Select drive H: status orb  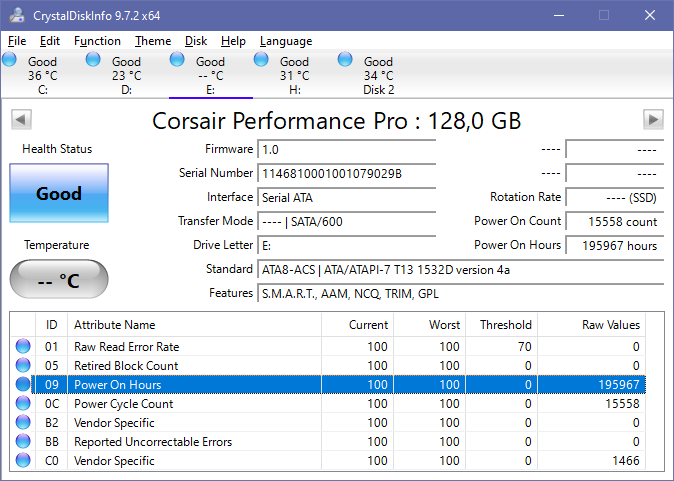[262, 61]
